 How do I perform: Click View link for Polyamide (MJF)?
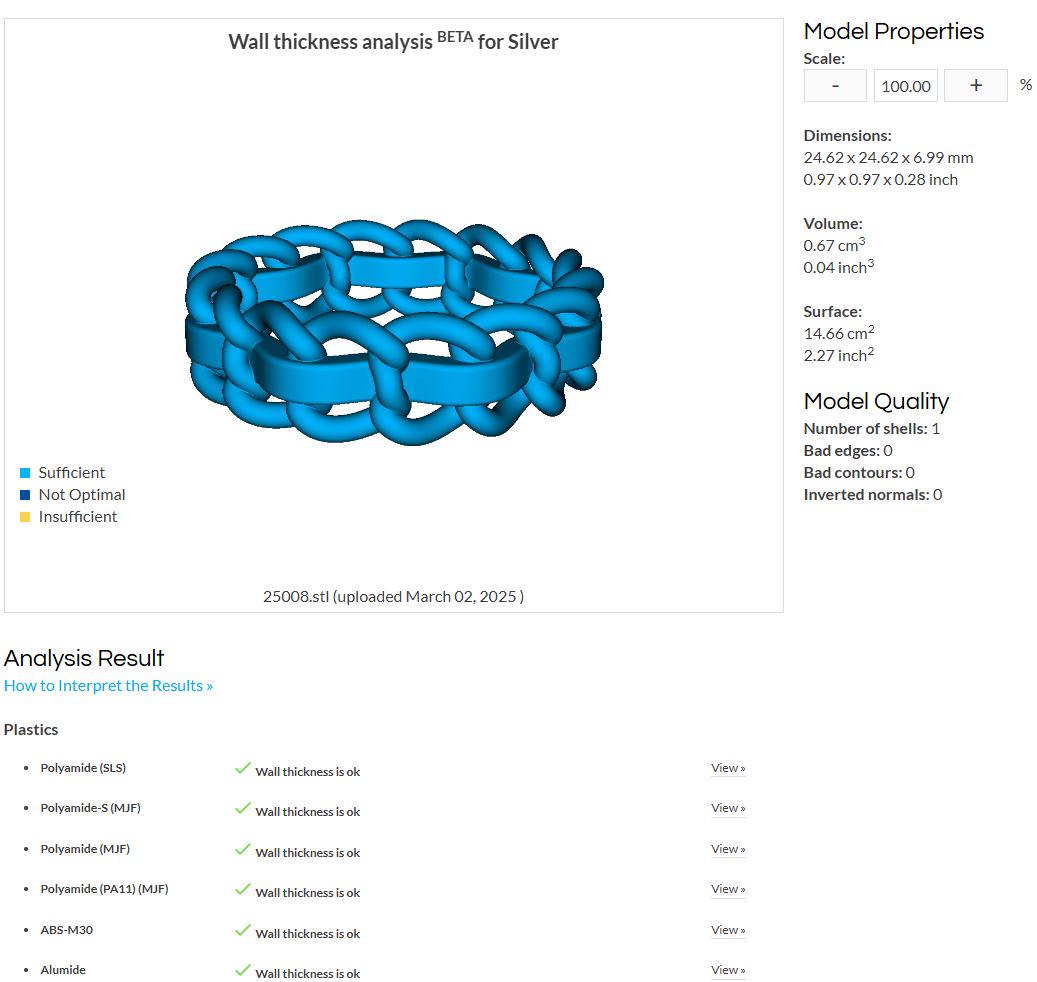coord(728,848)
